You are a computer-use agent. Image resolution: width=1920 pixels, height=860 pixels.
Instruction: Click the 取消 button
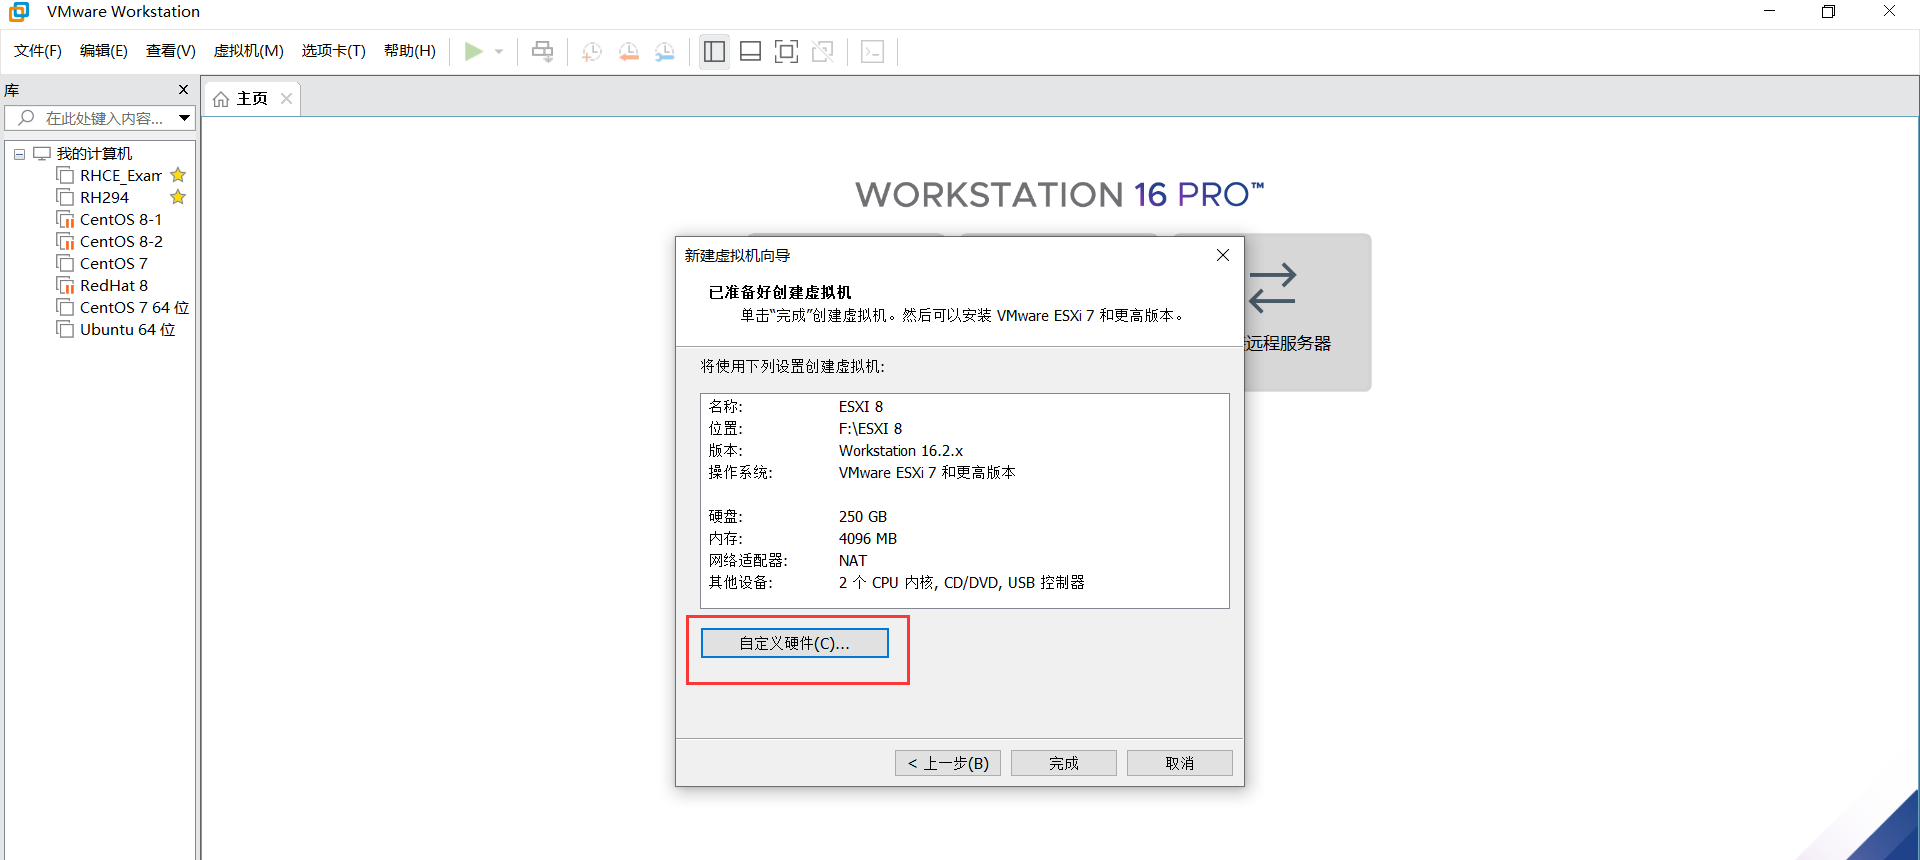click(1180, 763)
